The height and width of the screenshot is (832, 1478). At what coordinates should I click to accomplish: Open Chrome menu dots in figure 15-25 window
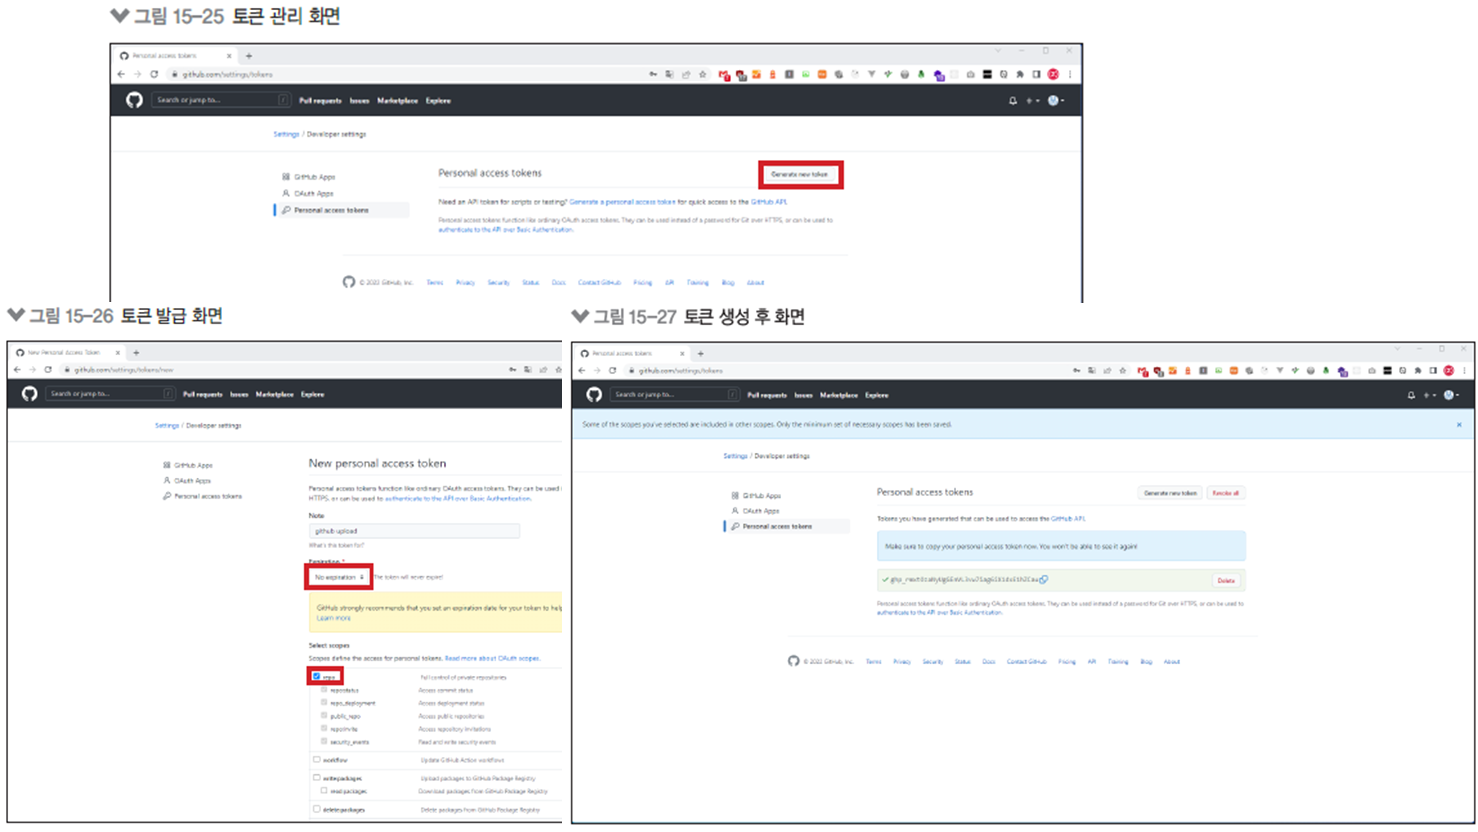(1070, 74)
